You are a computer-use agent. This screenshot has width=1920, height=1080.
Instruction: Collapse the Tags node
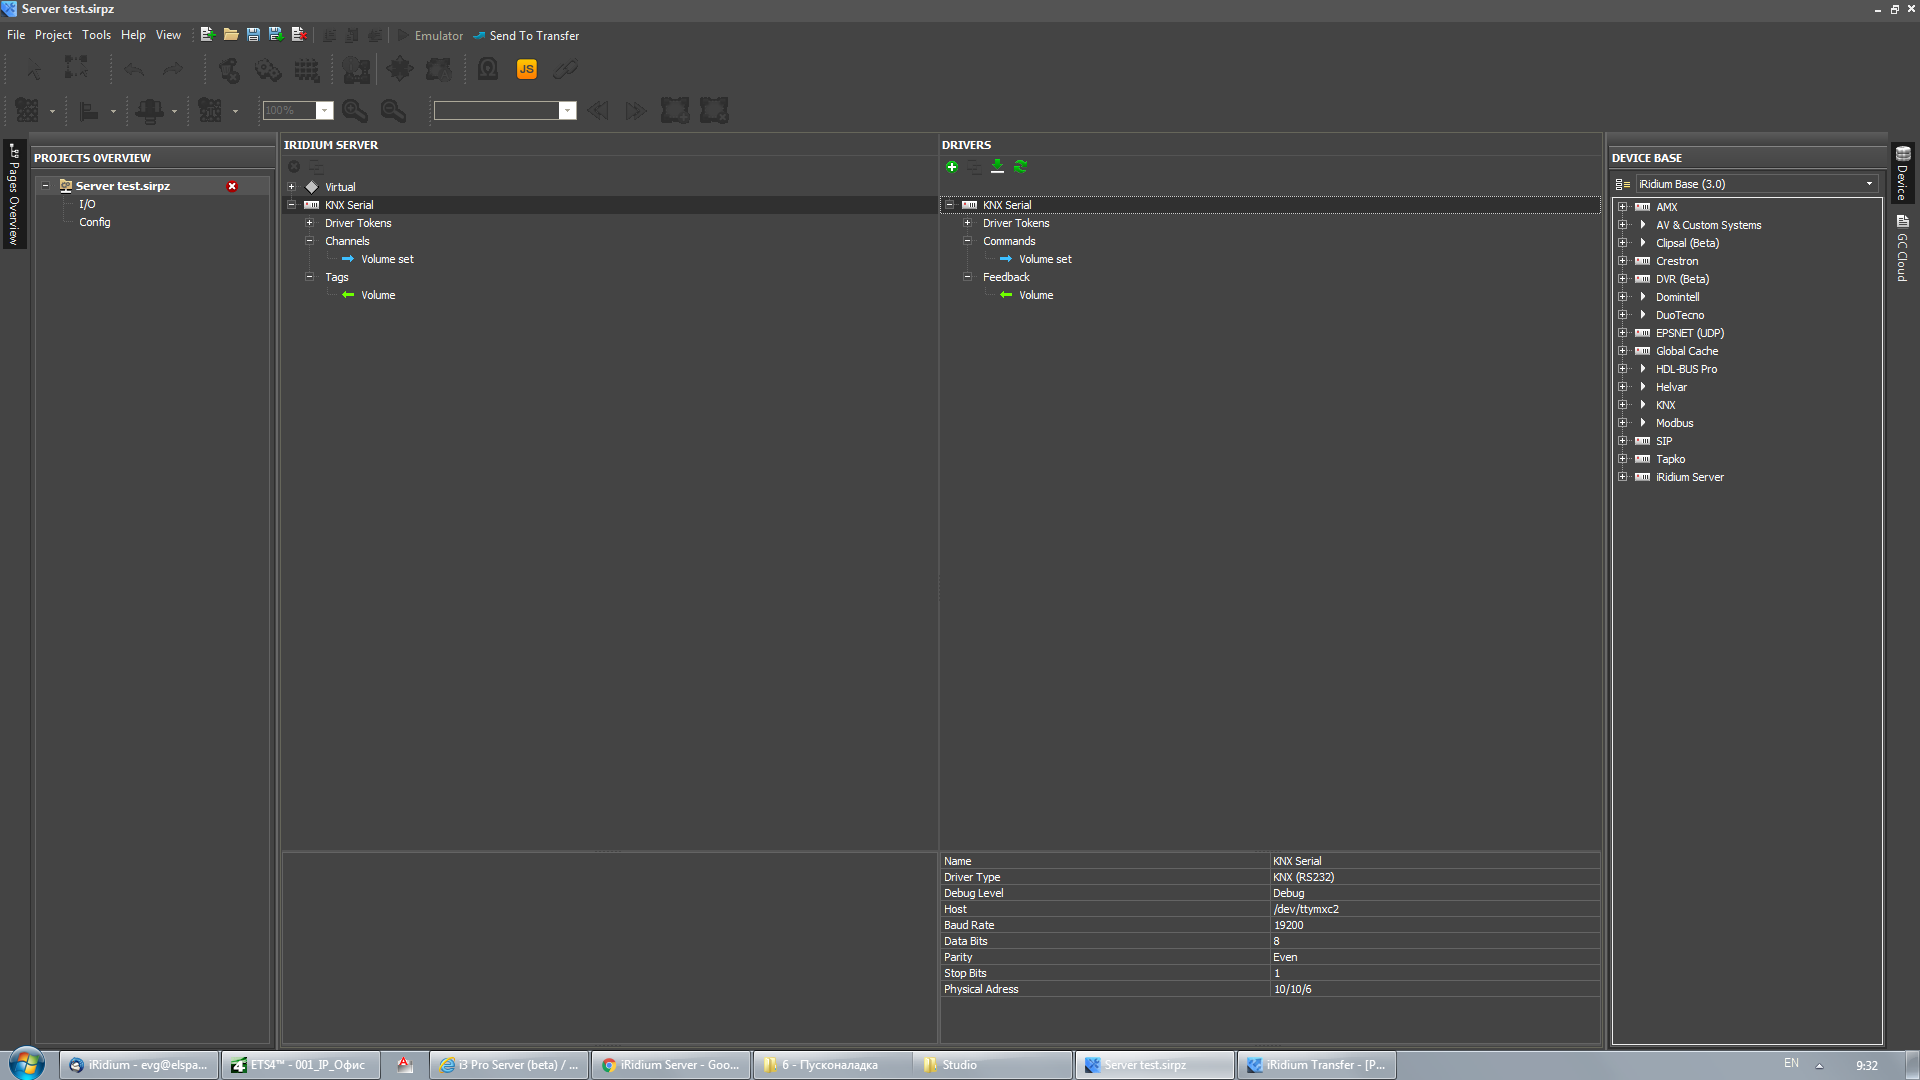[x=310, y=277]
